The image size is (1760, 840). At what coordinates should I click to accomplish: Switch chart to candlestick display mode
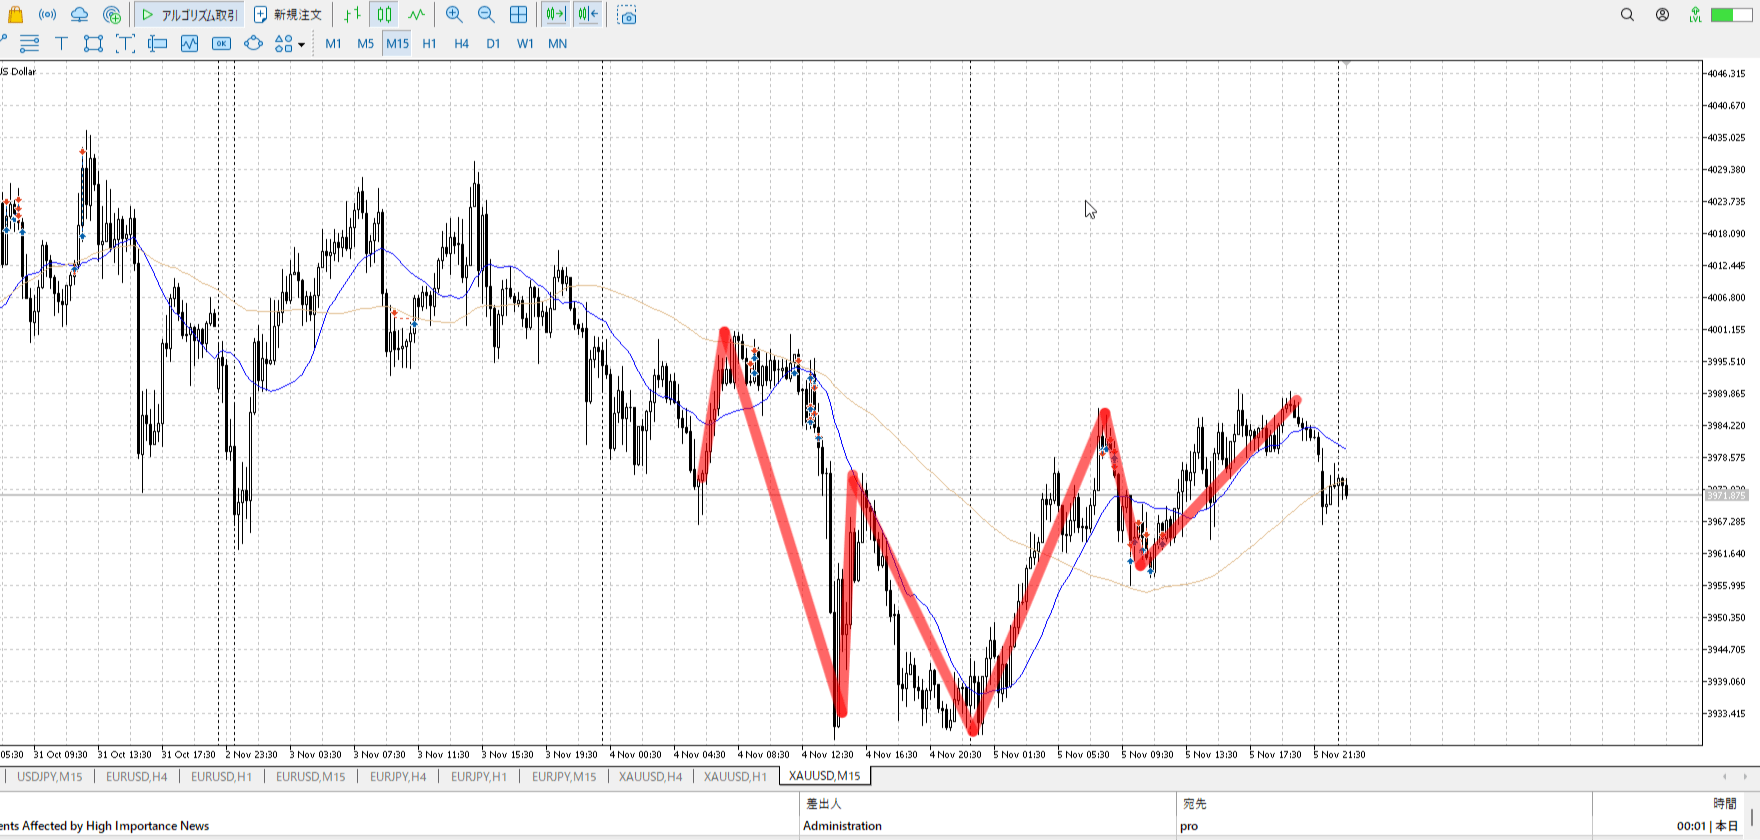pyautogui.click(x=385, y=15)
